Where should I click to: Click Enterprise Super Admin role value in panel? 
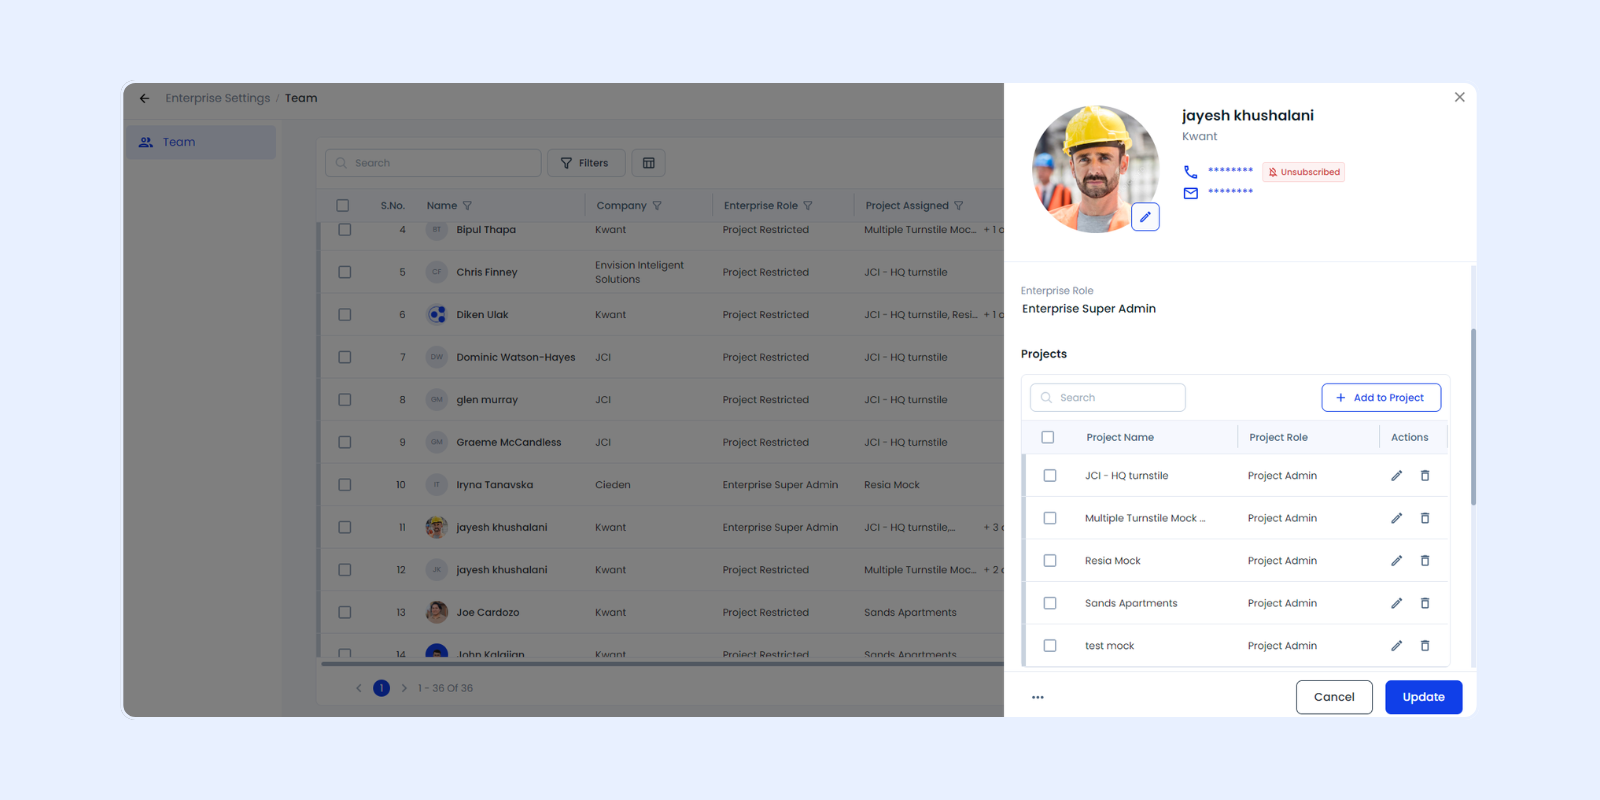pos(1089,309)
